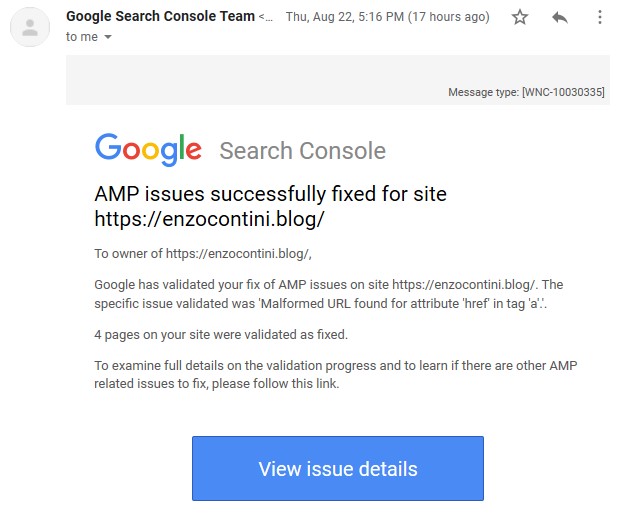Image resolution: width=618 pixels, height=520 pixels.
Task: Click the sender's profile avatar
Action: tap(31, 27)
